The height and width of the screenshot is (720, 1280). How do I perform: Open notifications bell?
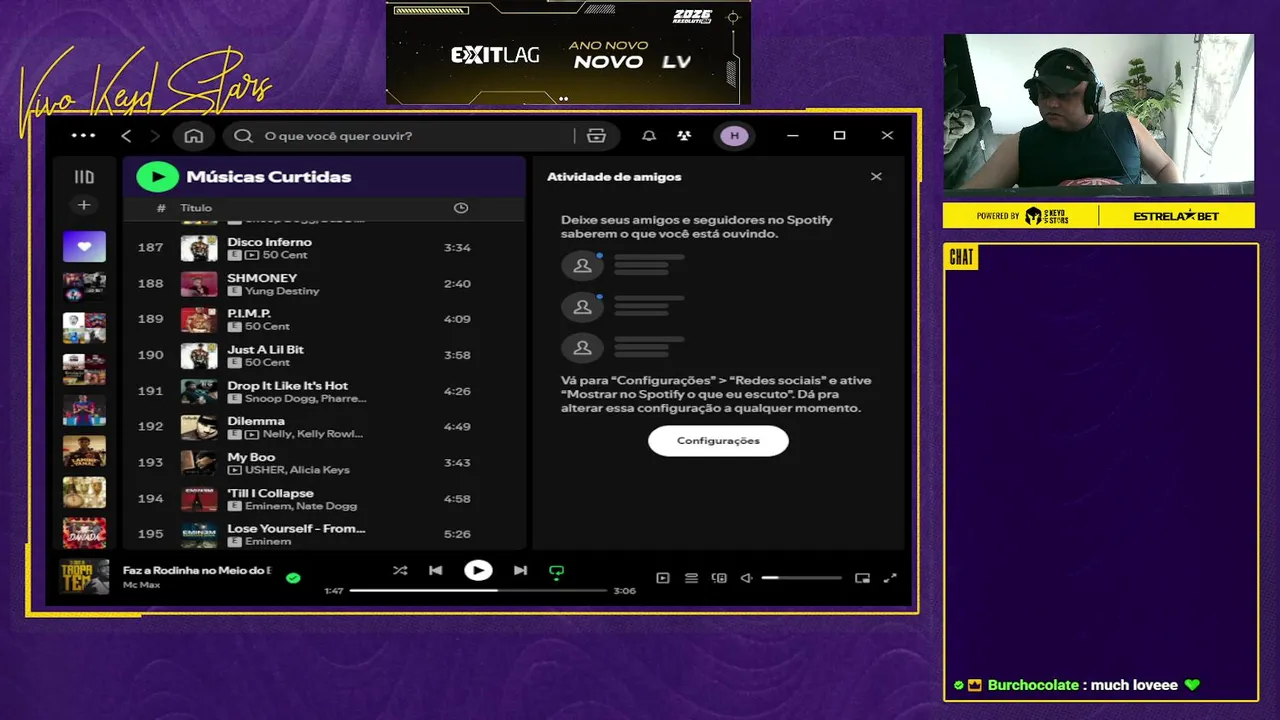[x=649, y=136]
